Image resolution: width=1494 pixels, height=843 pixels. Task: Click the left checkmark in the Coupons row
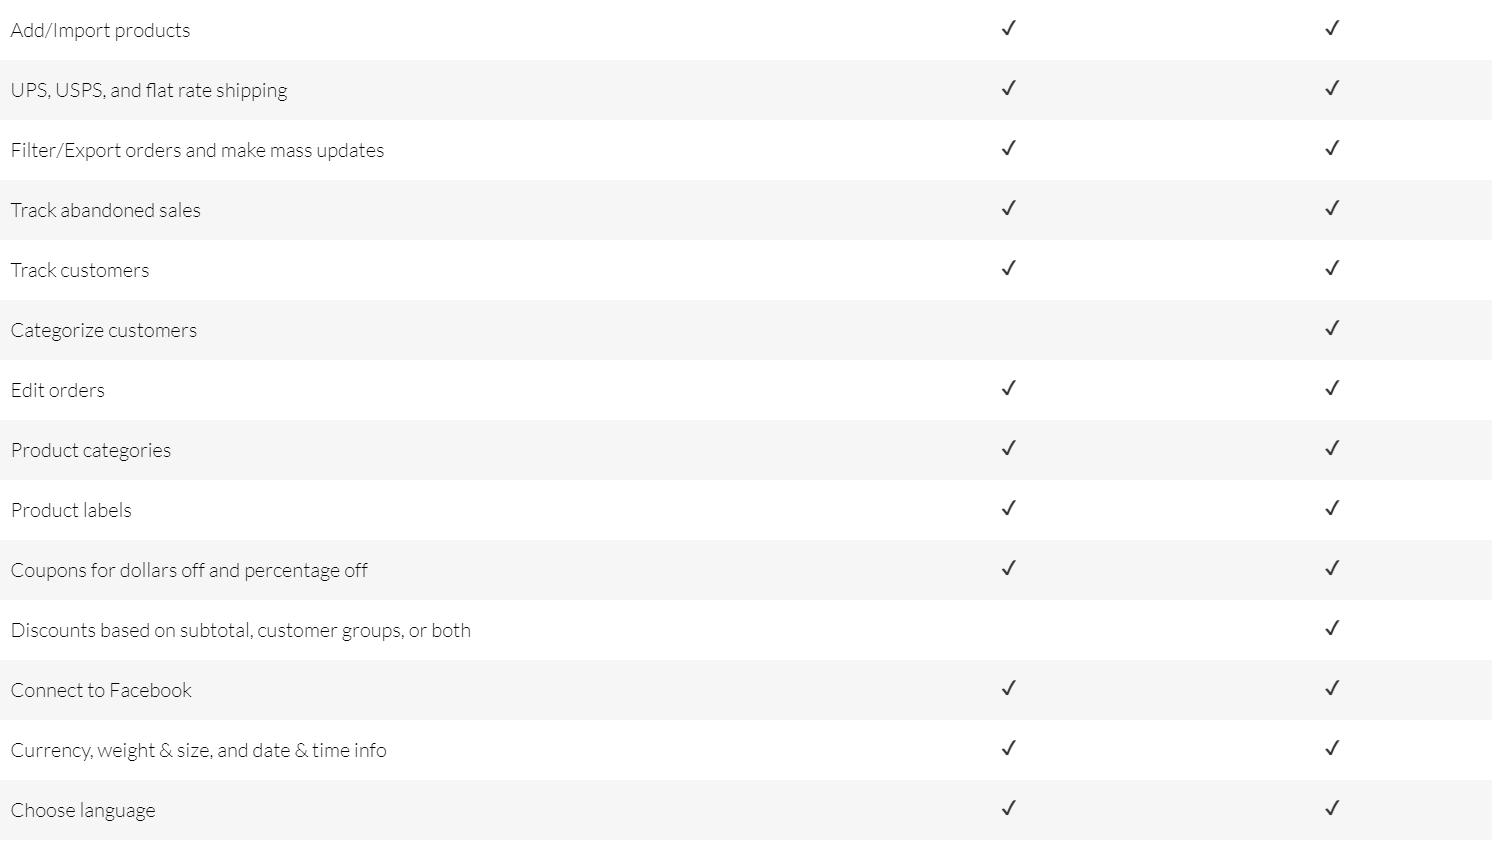click(1008, 569)
